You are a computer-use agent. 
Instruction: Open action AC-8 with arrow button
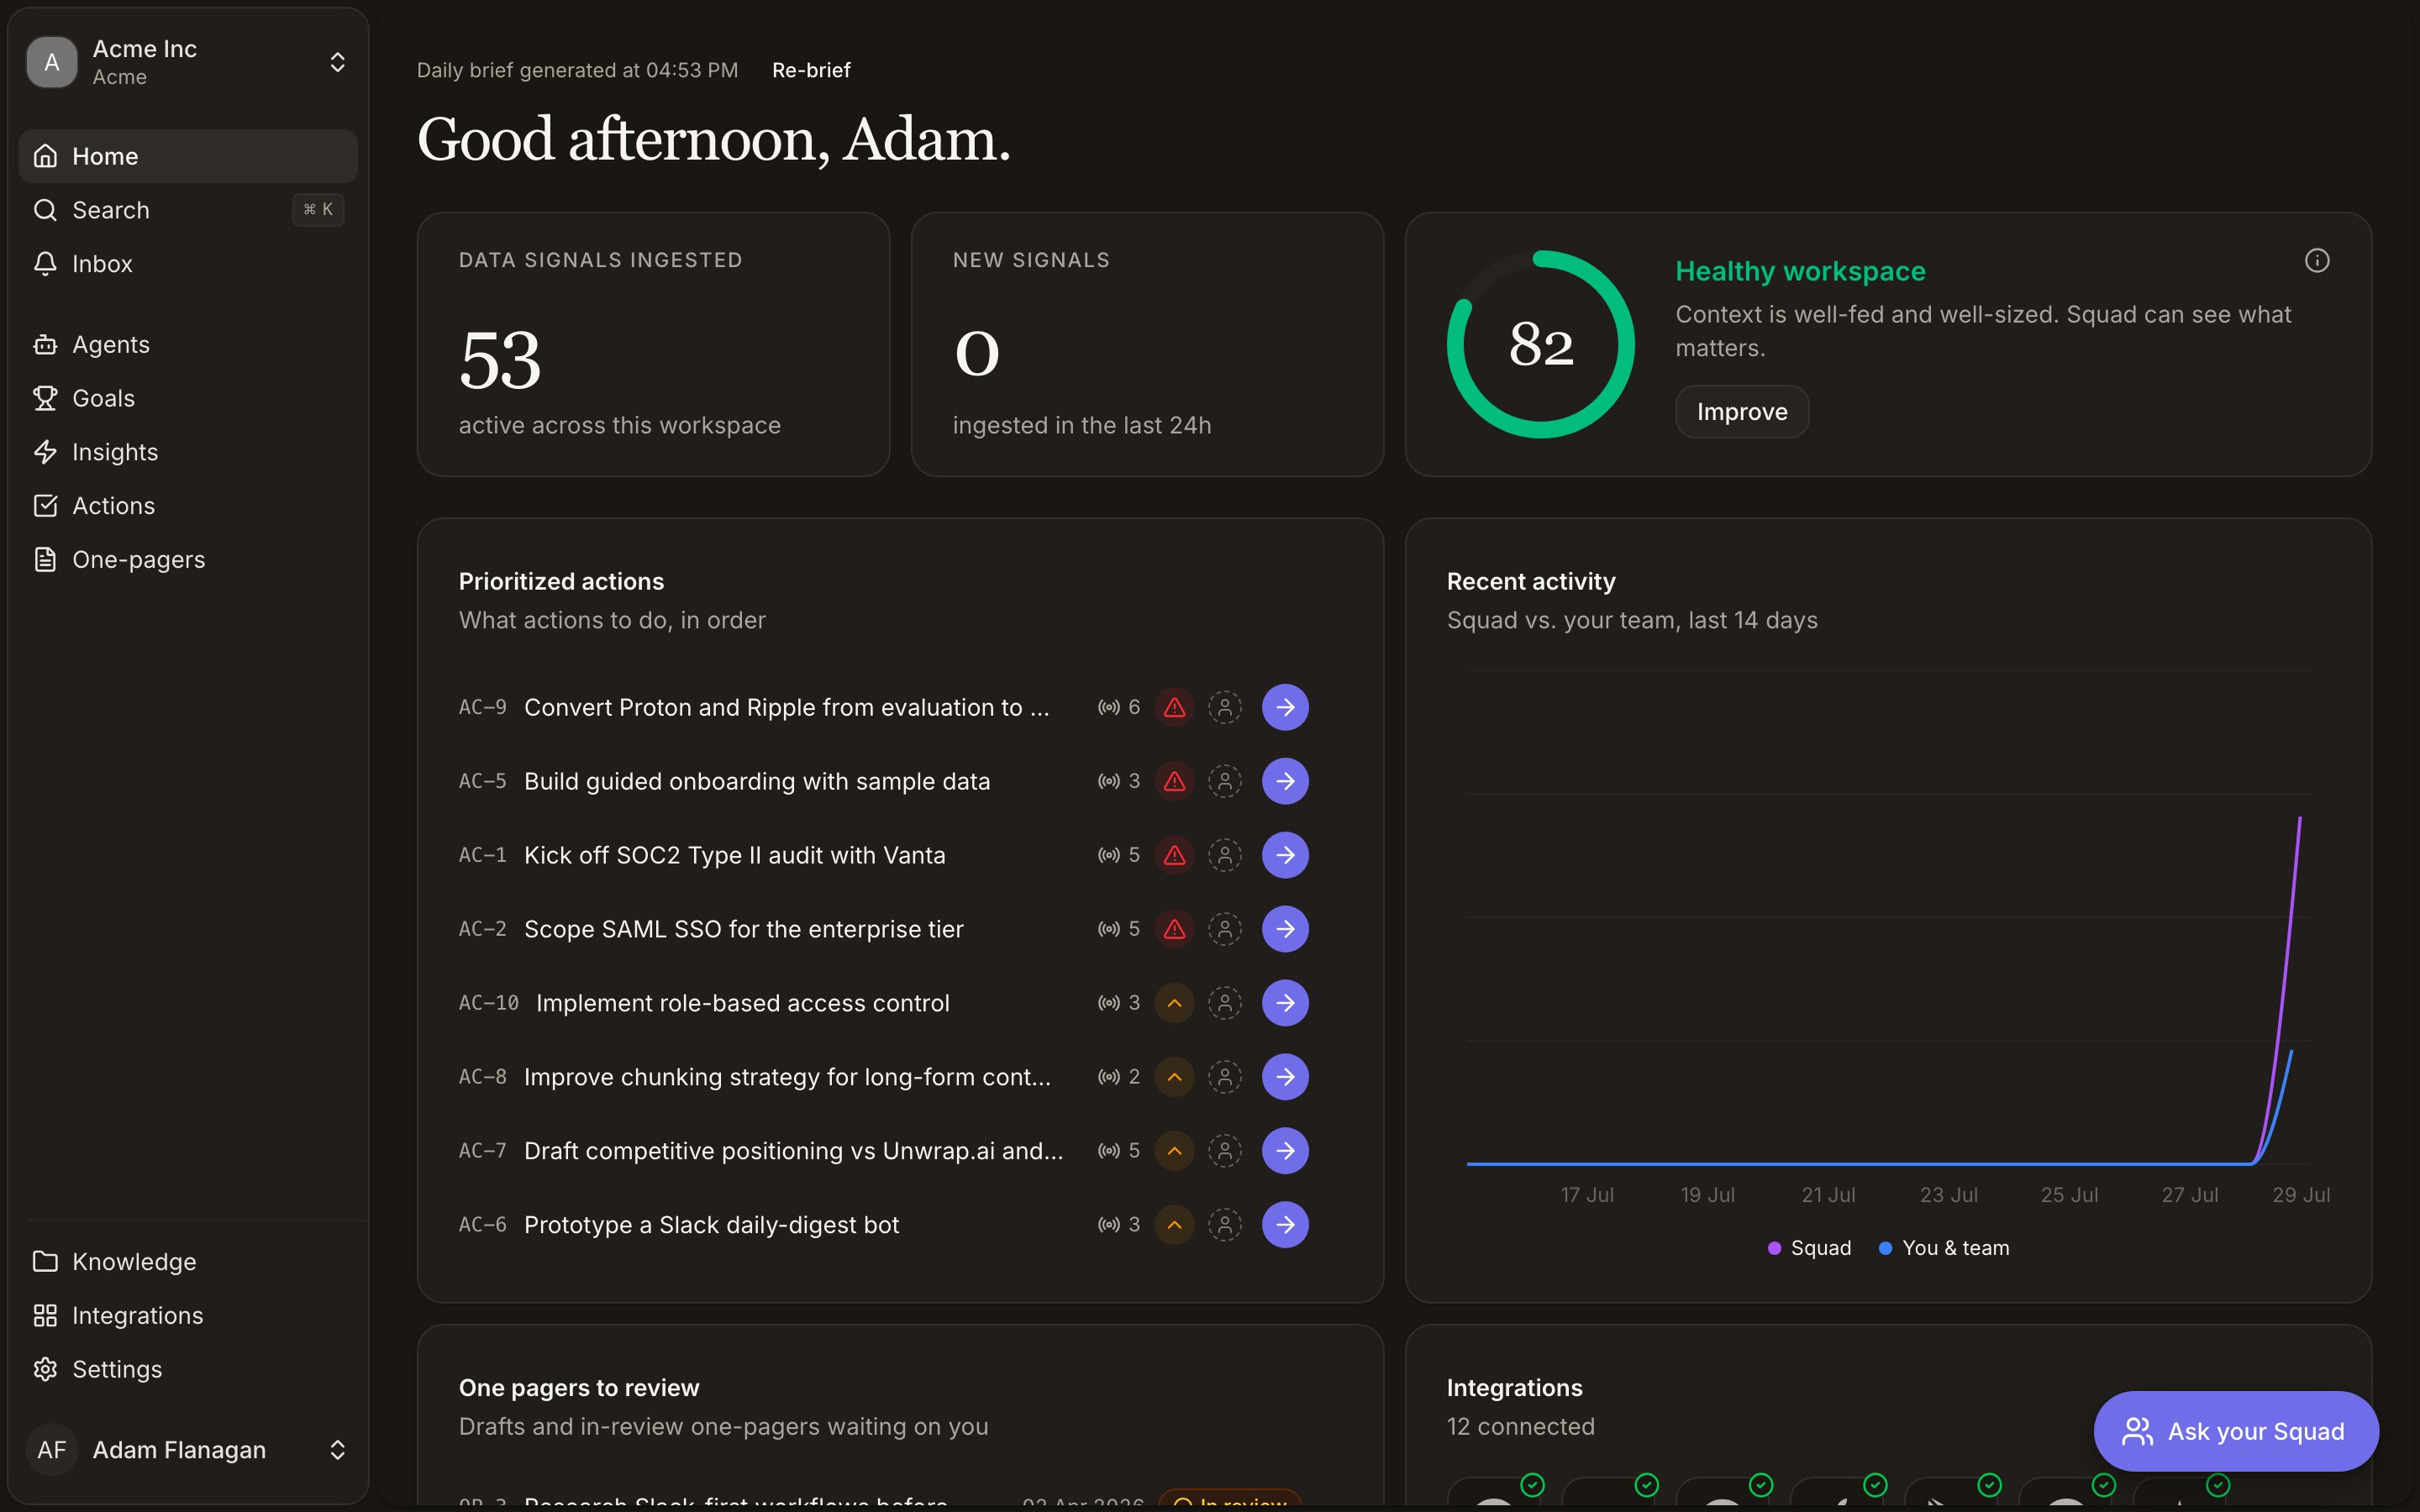coord(1285,1077)
